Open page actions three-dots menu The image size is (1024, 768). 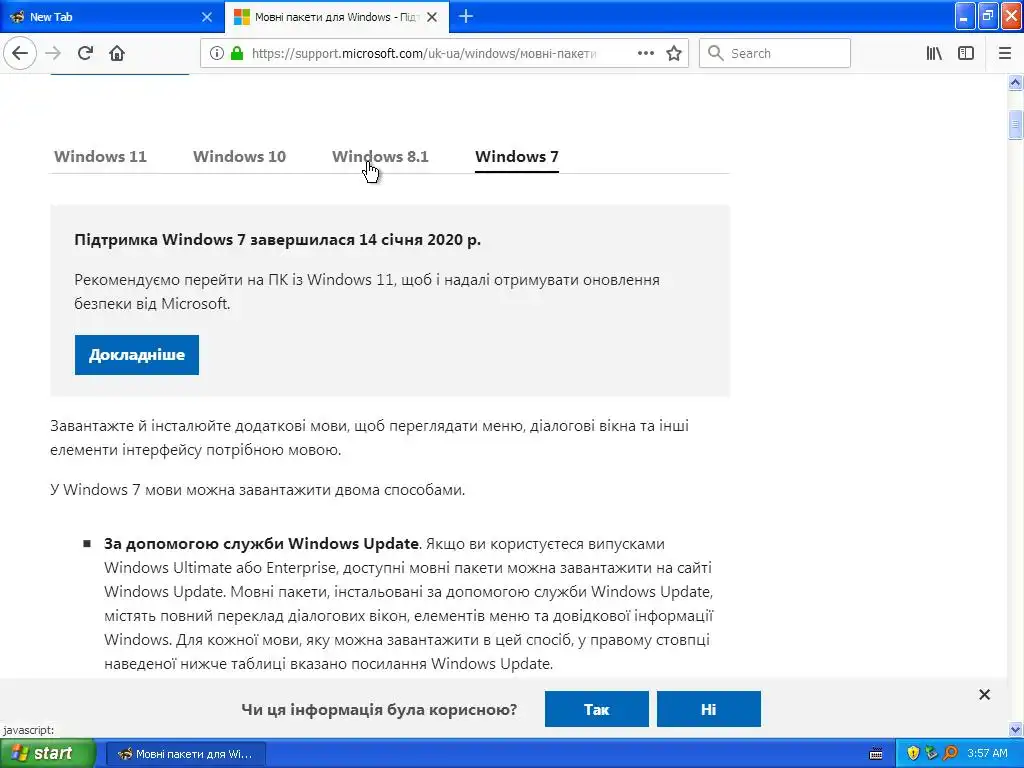pyautogui.click(x=645, y=53)
